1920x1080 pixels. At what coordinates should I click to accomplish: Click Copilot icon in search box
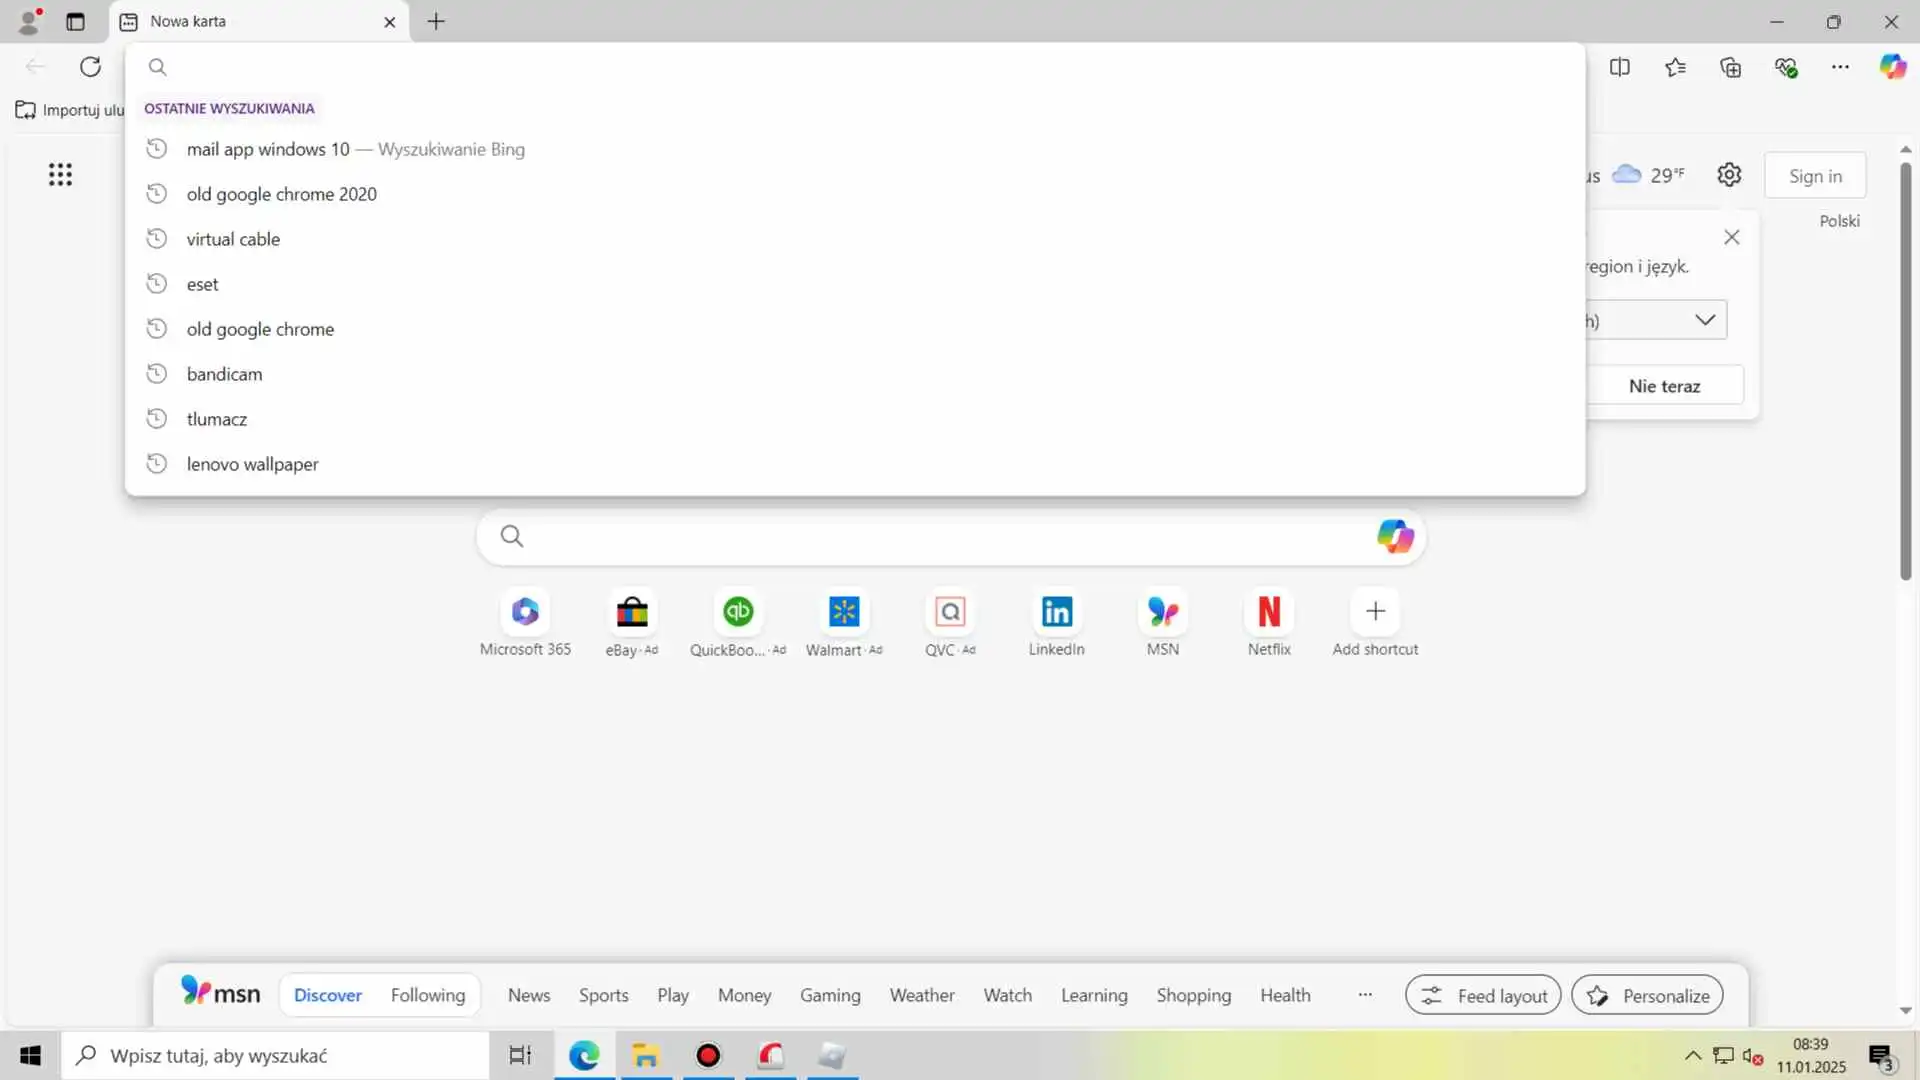[x=1395, y=536]
